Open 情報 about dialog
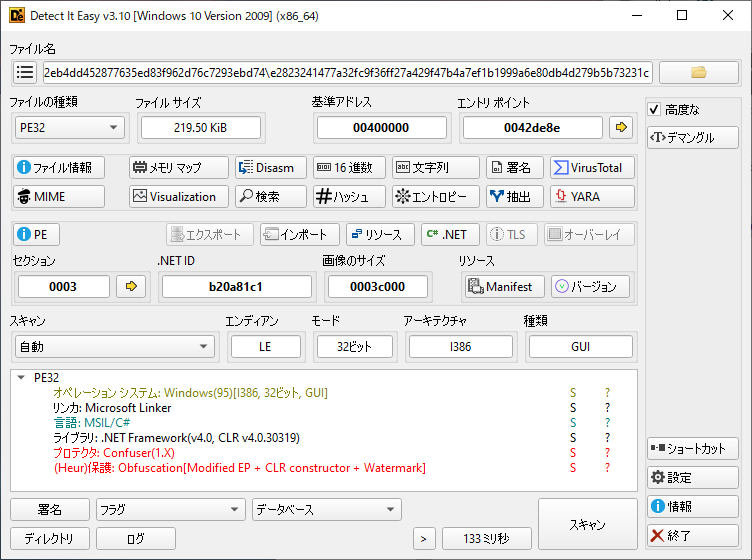 (x=693, y=506)
